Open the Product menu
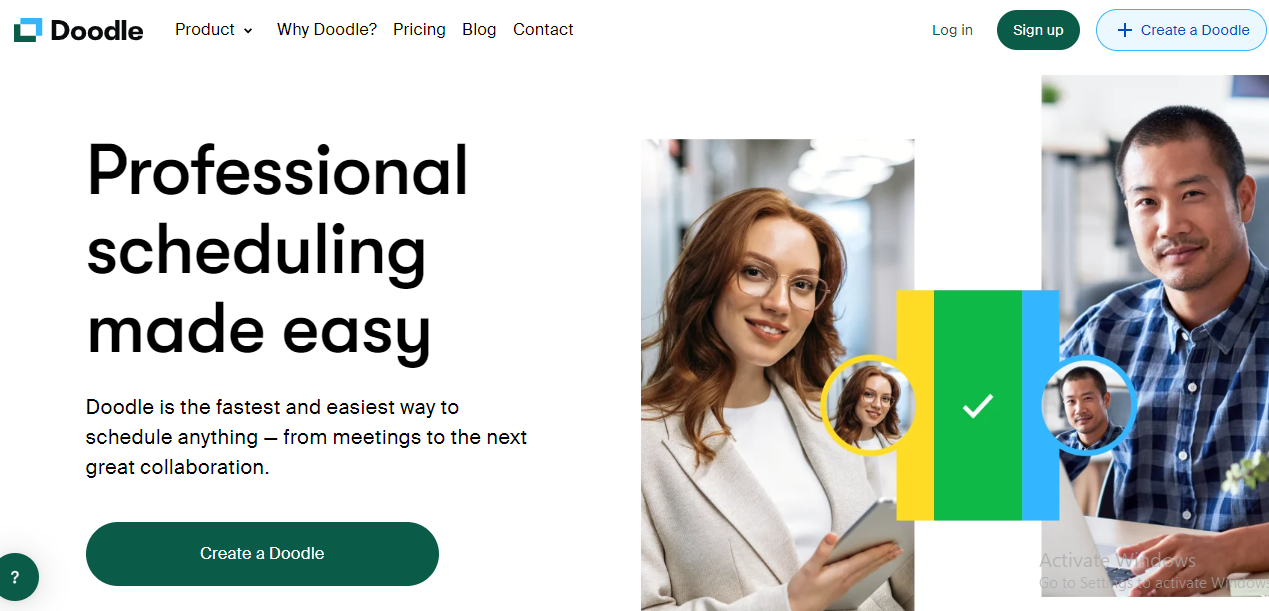 [214, 30]
